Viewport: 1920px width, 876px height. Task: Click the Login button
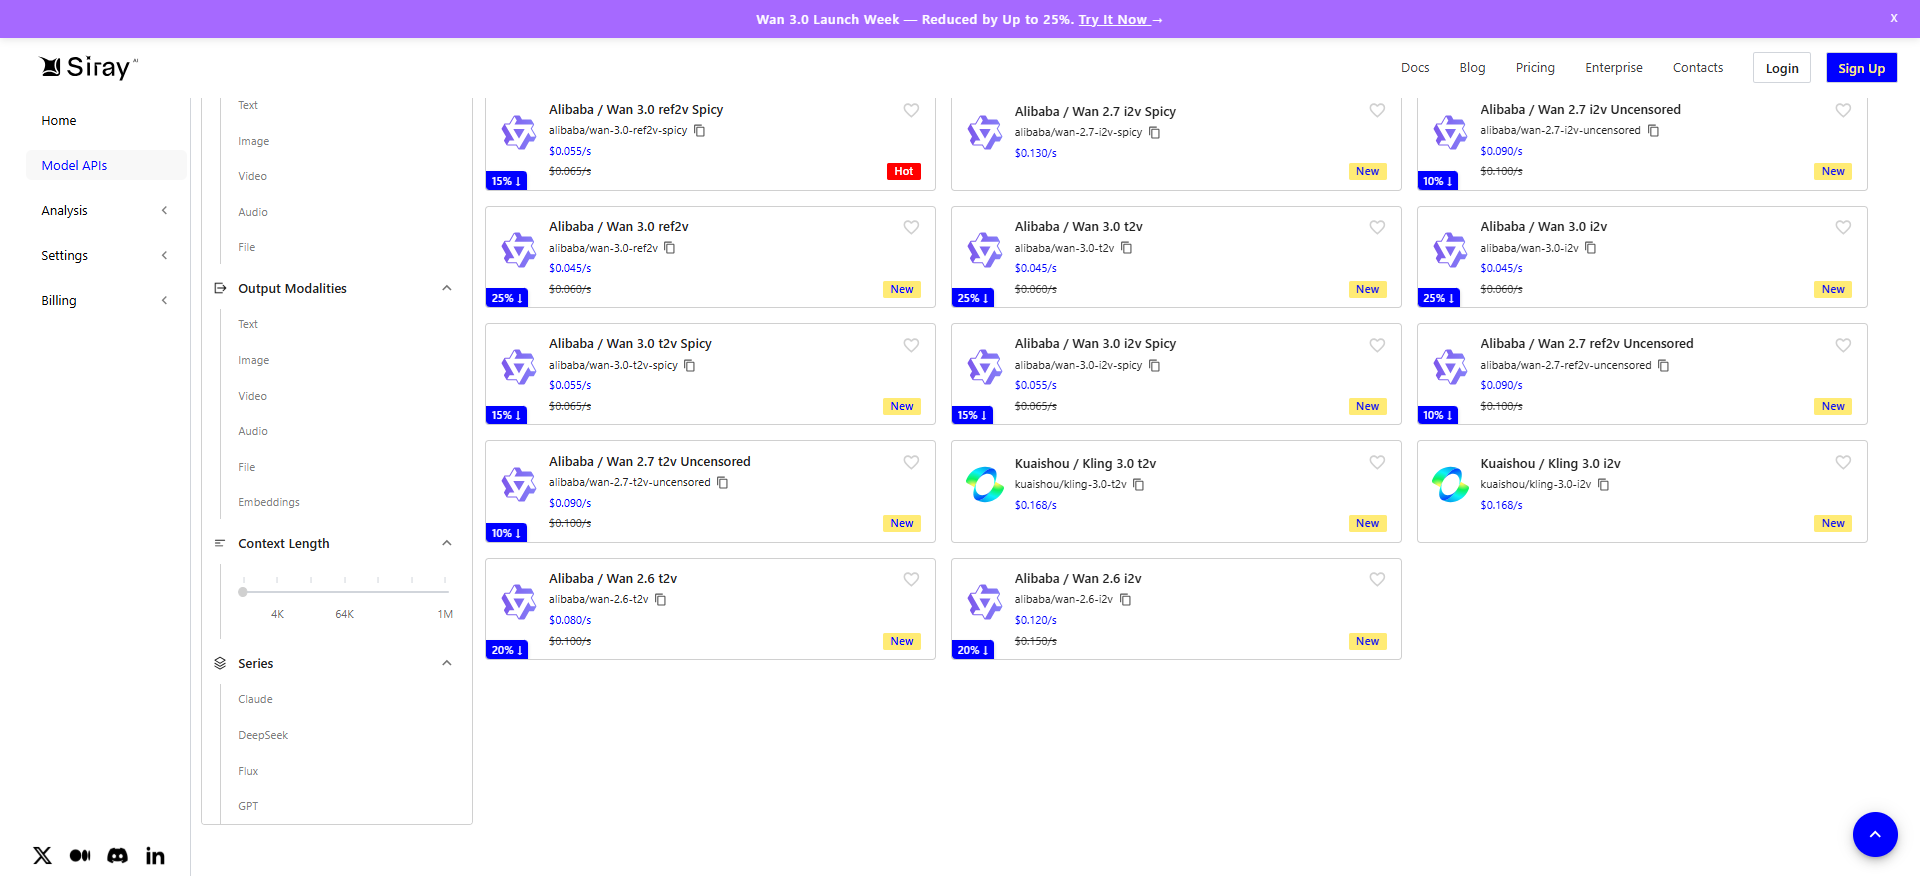(x=1782, y=68)
